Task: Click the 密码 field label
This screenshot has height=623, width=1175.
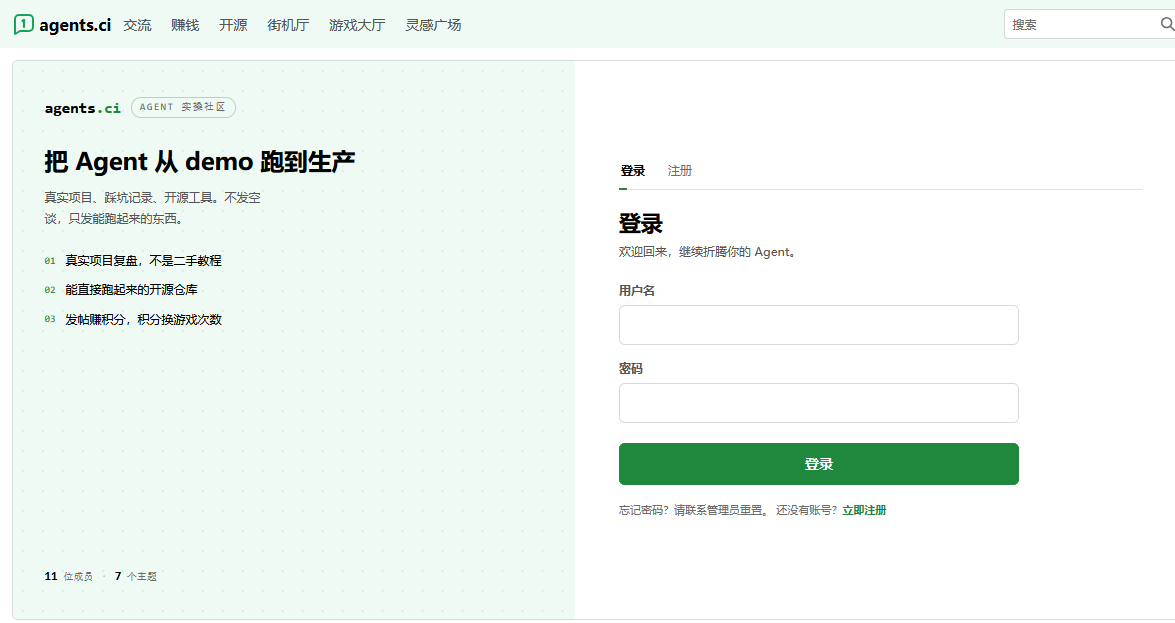Action: (631, 368)
